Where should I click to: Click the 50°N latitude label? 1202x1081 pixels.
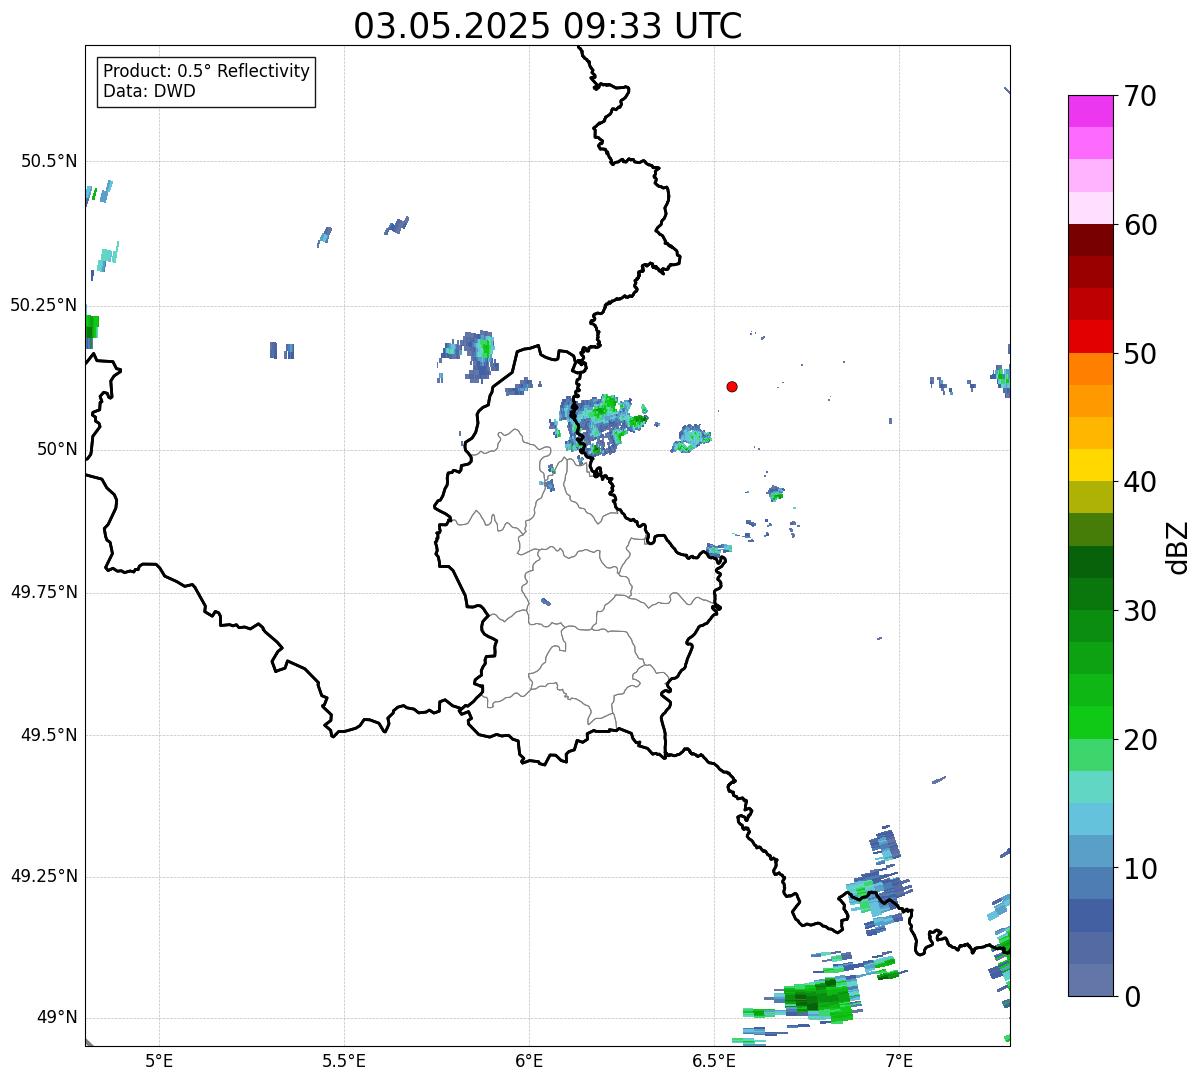pos(57,449)
